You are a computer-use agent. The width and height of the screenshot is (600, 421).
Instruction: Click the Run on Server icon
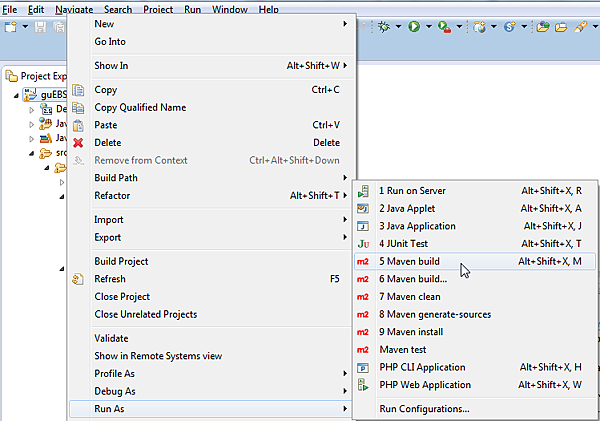(363, 191)
